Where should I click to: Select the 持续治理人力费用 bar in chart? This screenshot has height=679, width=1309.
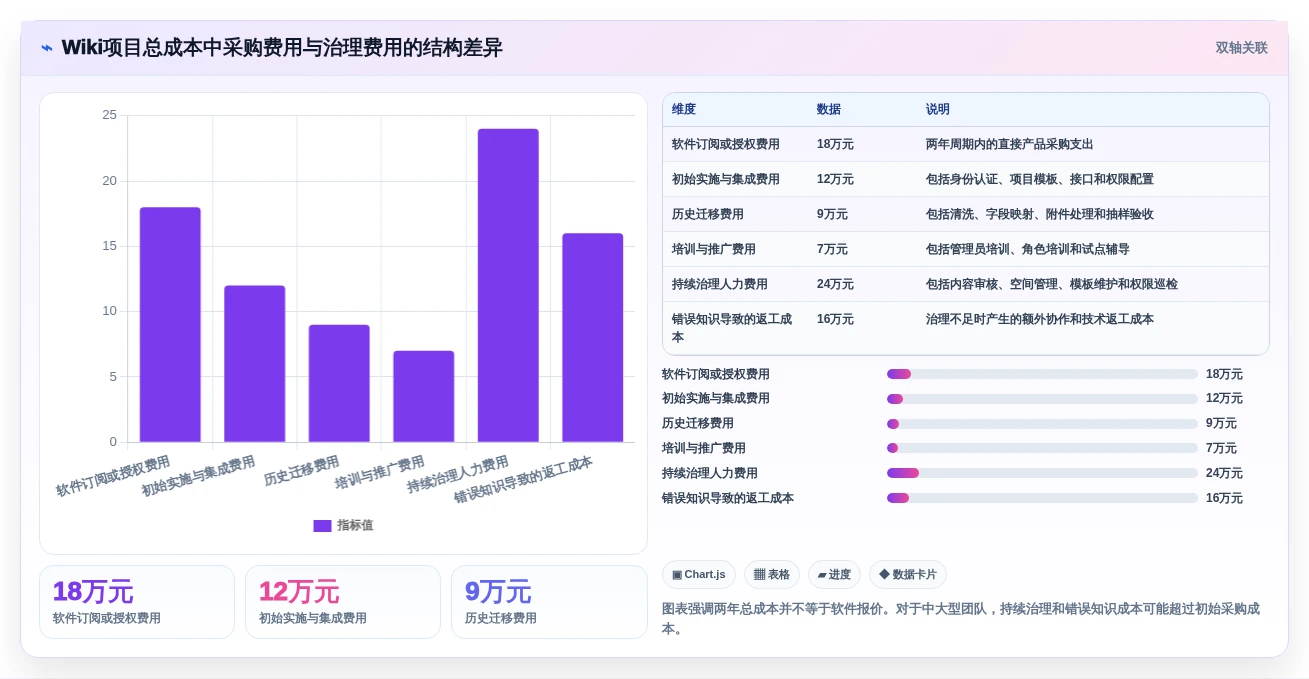tap(508, 285)
